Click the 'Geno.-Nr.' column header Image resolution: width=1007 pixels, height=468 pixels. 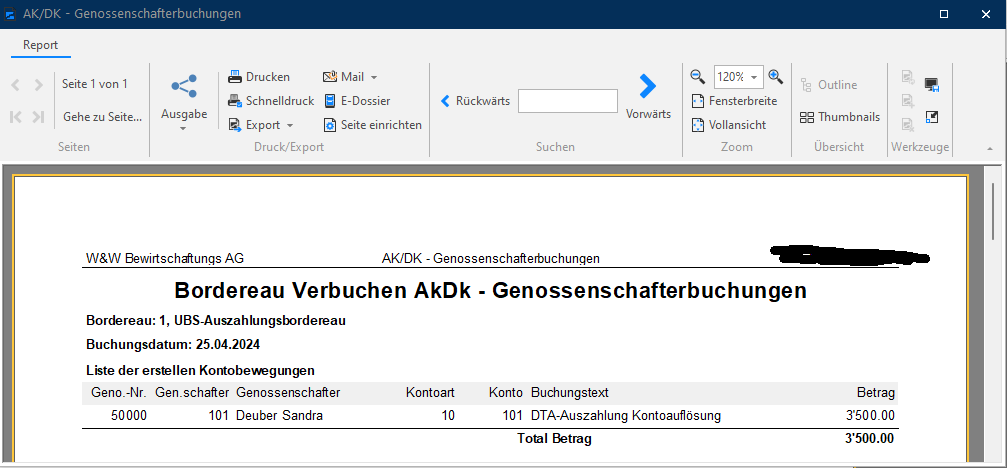(119, 392)
